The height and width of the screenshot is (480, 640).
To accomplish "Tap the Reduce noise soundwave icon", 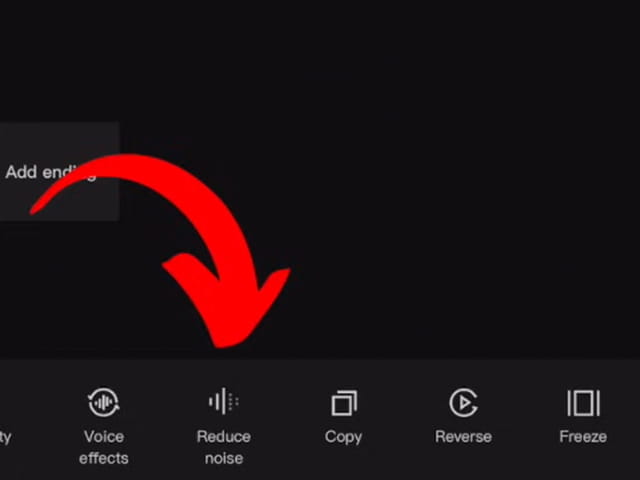I will 224,401.
